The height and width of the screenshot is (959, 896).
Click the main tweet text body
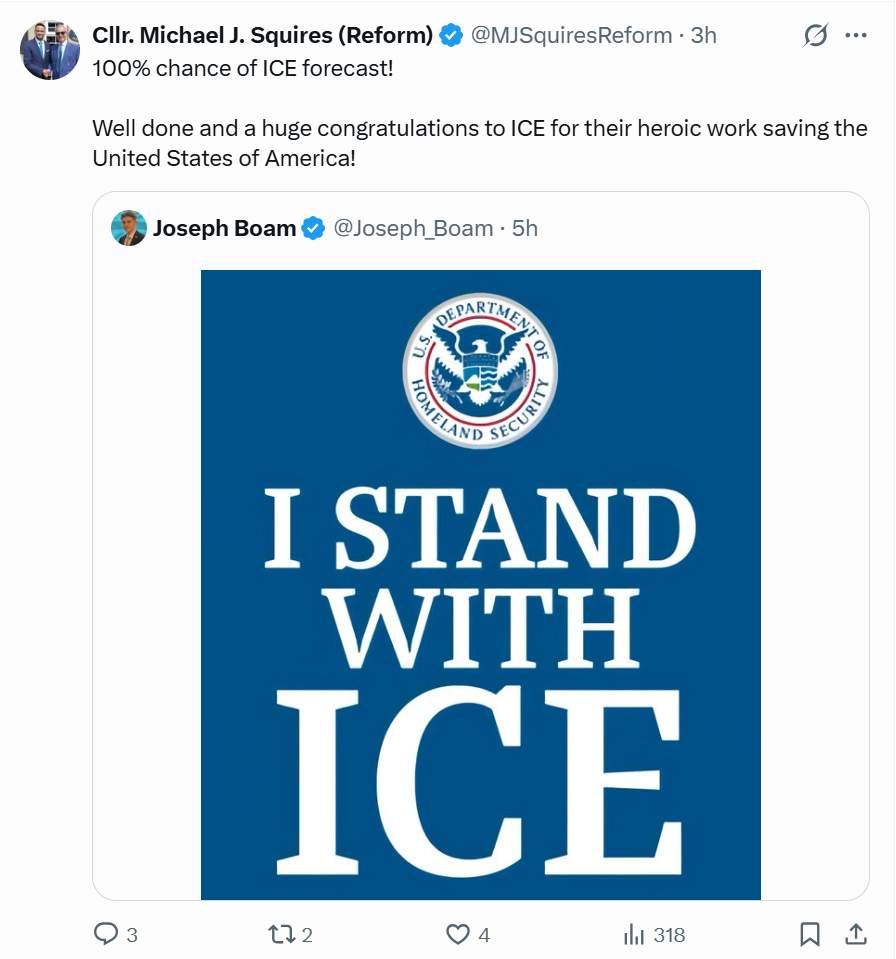(478, 129)
